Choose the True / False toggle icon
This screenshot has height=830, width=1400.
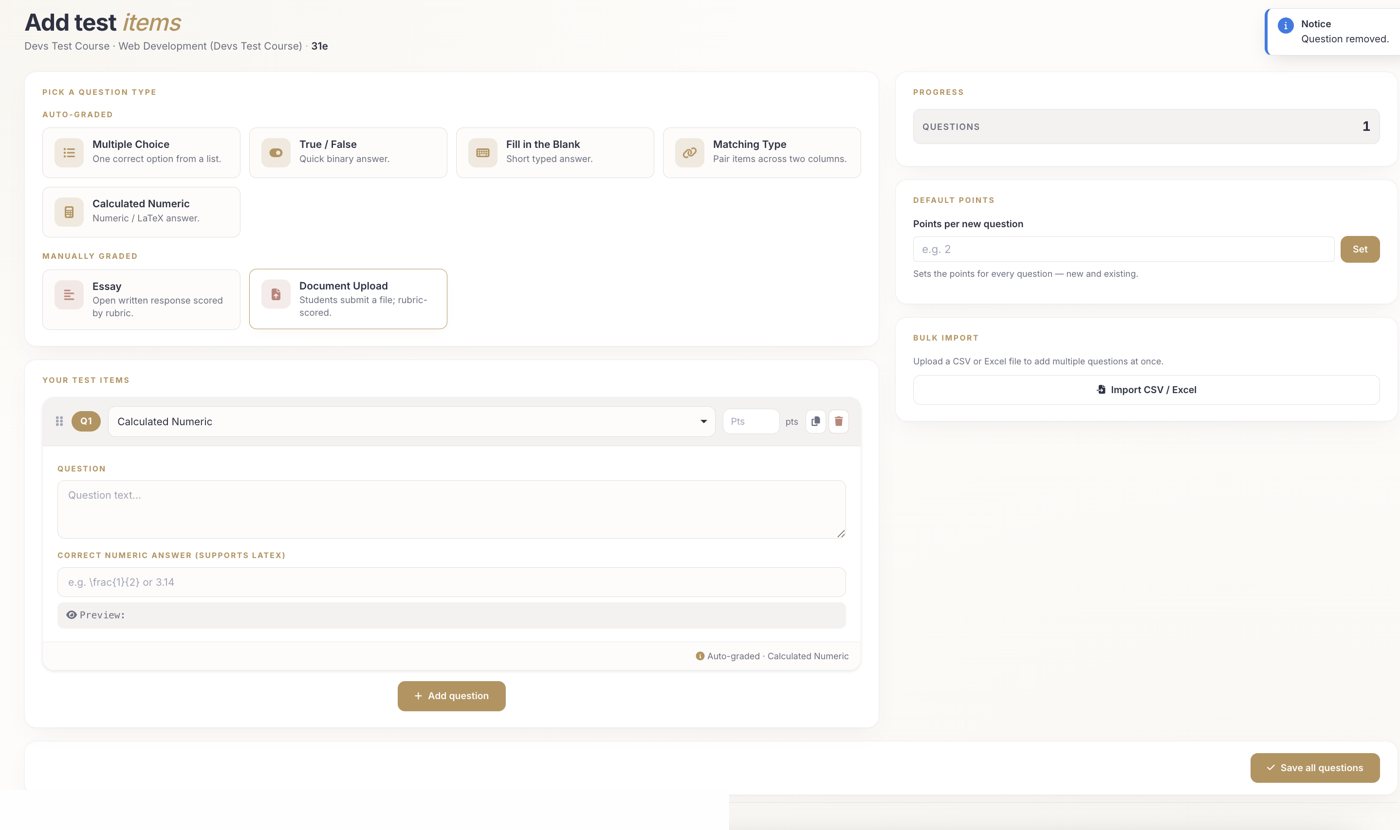pos(276,153)
